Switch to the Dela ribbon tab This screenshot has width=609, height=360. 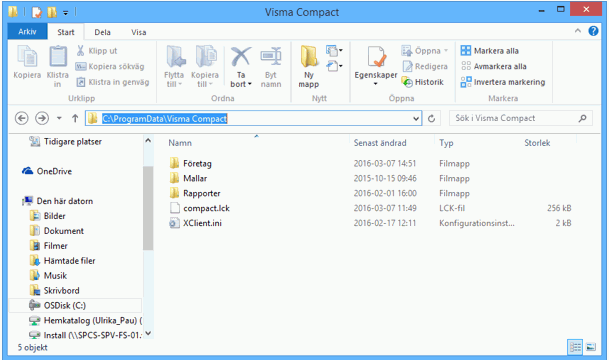click(103, 32)
